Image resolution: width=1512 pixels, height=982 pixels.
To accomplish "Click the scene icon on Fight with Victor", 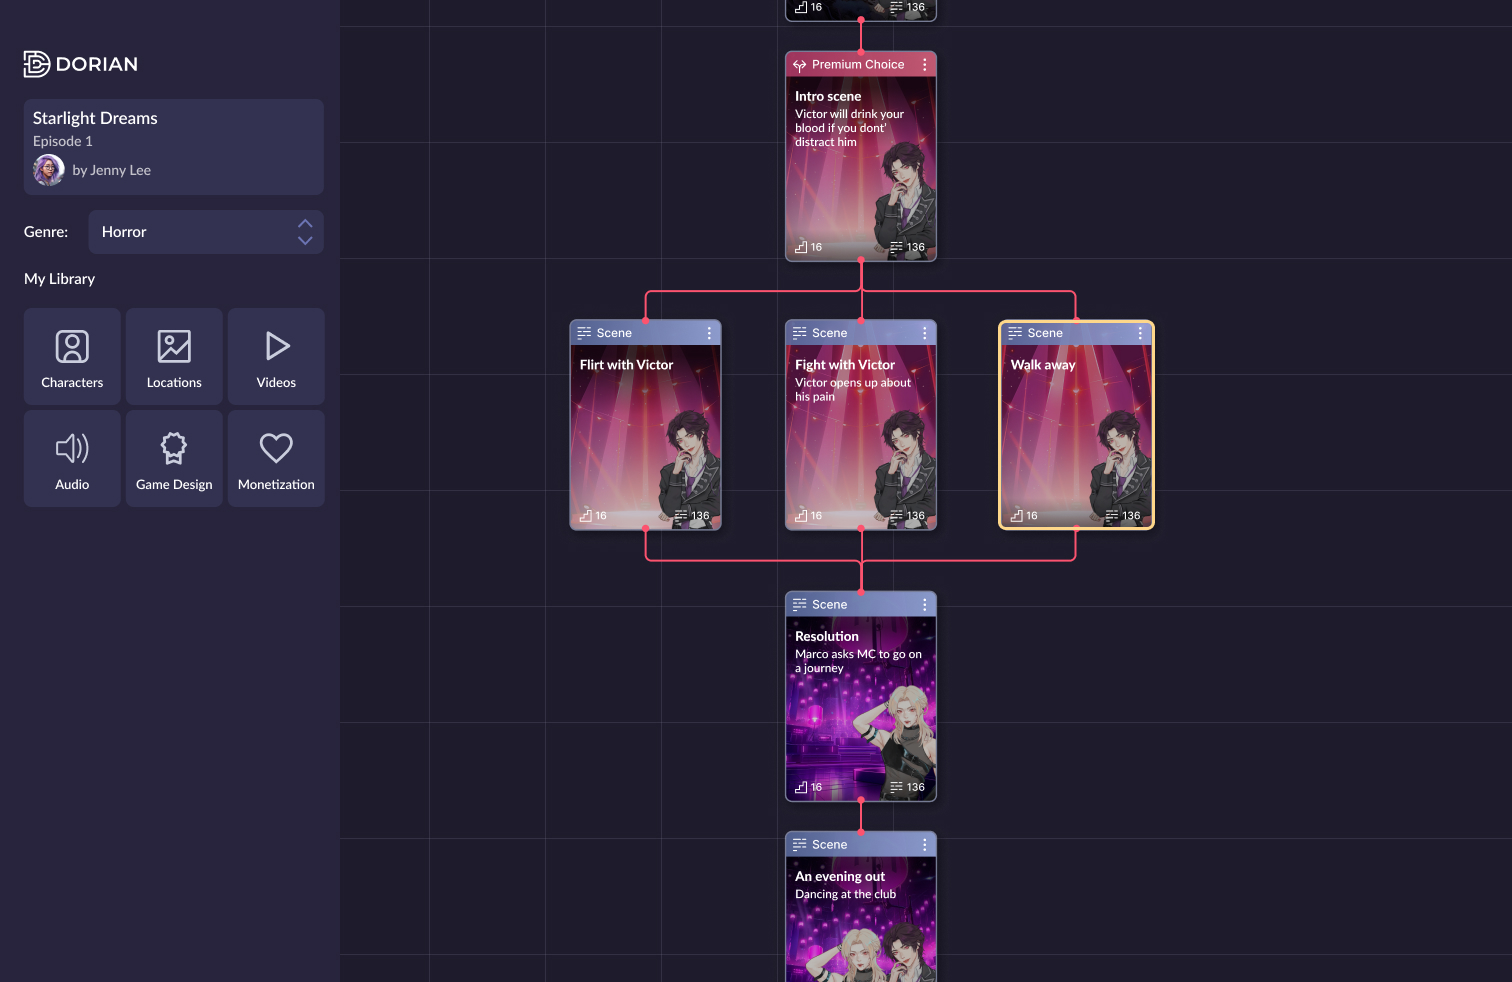I will (799, 333).
